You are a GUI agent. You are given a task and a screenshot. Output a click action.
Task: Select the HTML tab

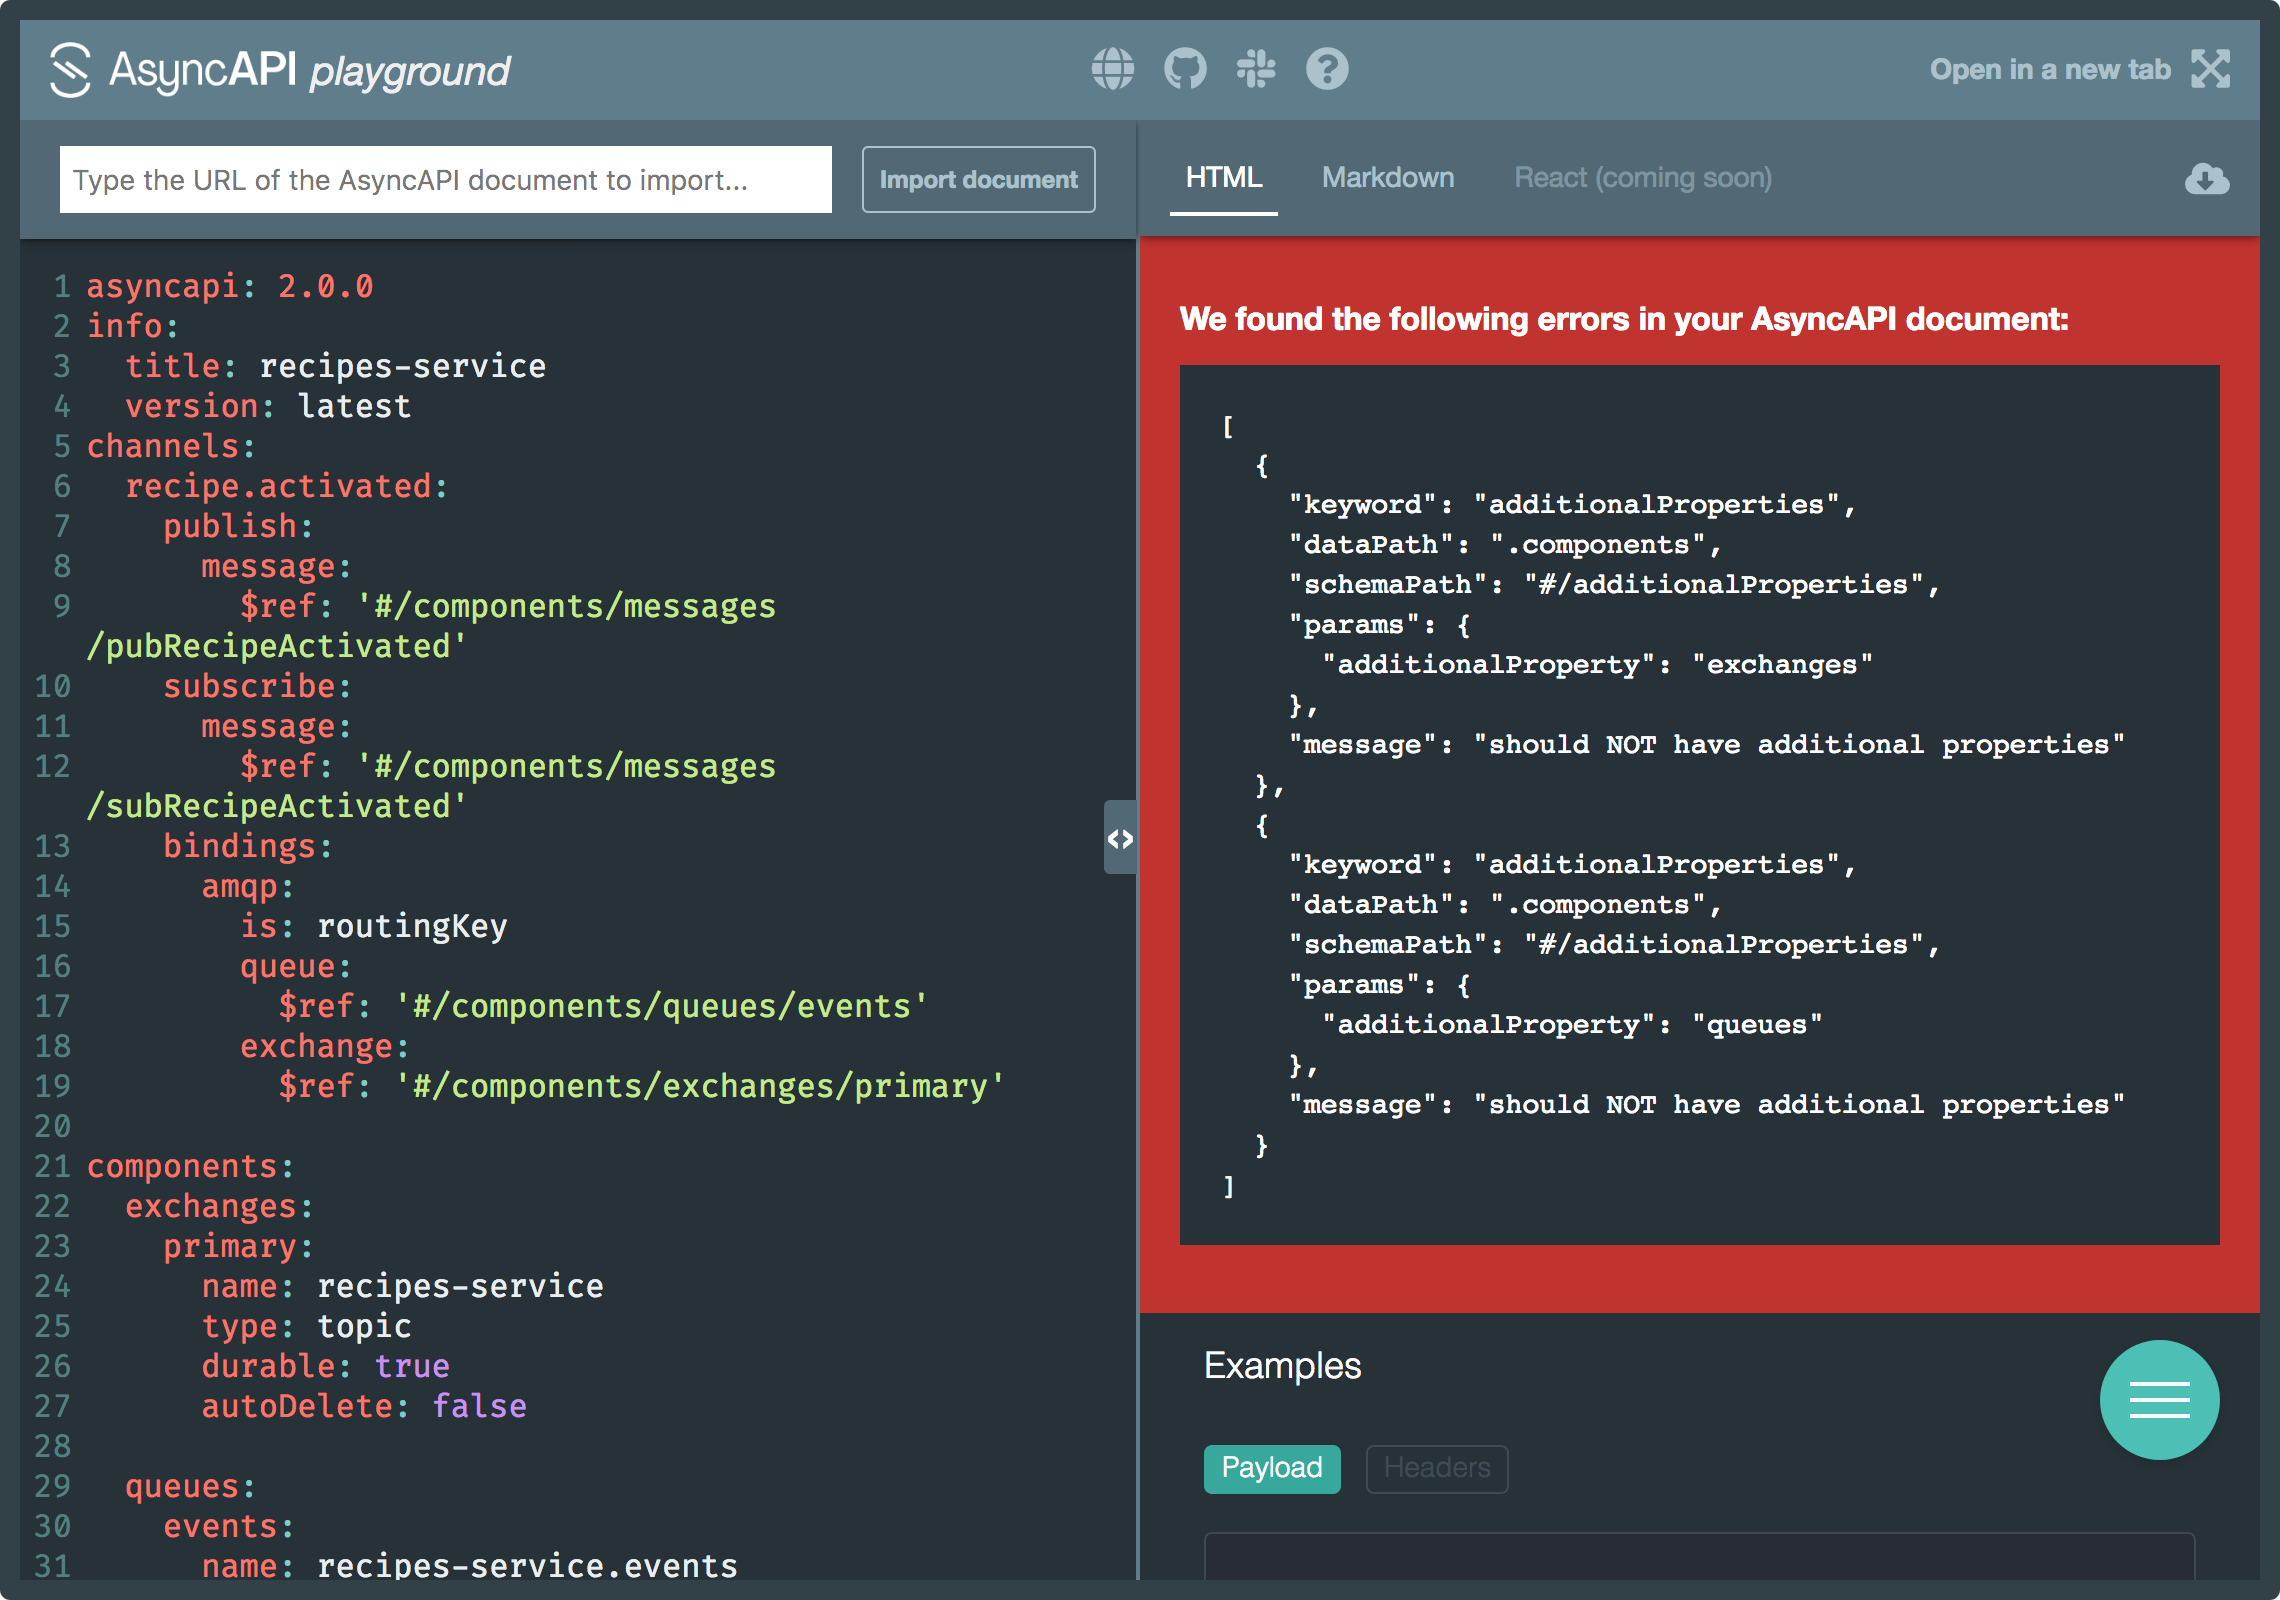(1223, 177)
